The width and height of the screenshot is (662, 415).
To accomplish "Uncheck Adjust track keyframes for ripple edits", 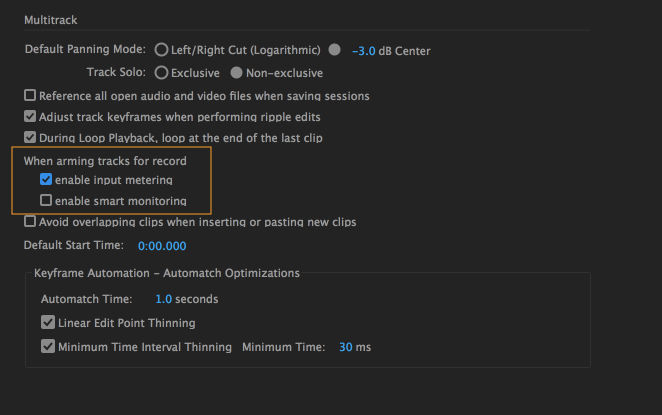I will point(30,117).
